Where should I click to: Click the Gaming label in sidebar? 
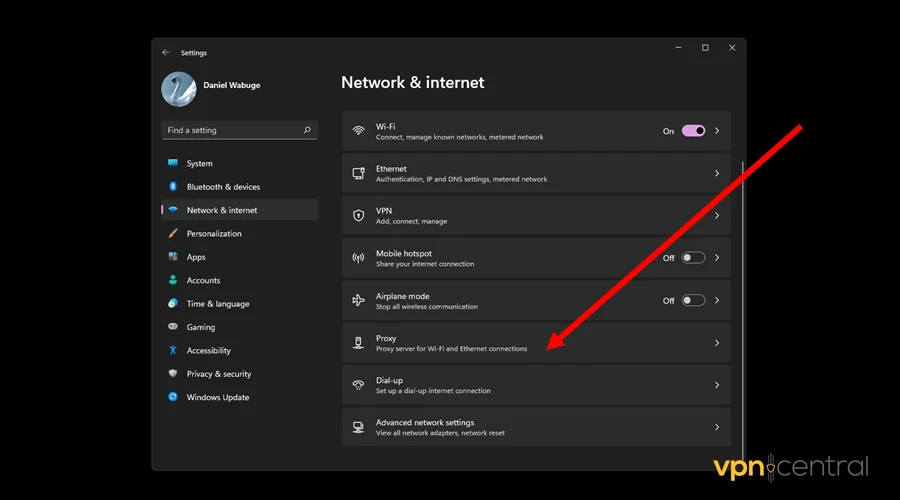pyautogui.click(x=200, y=327)
